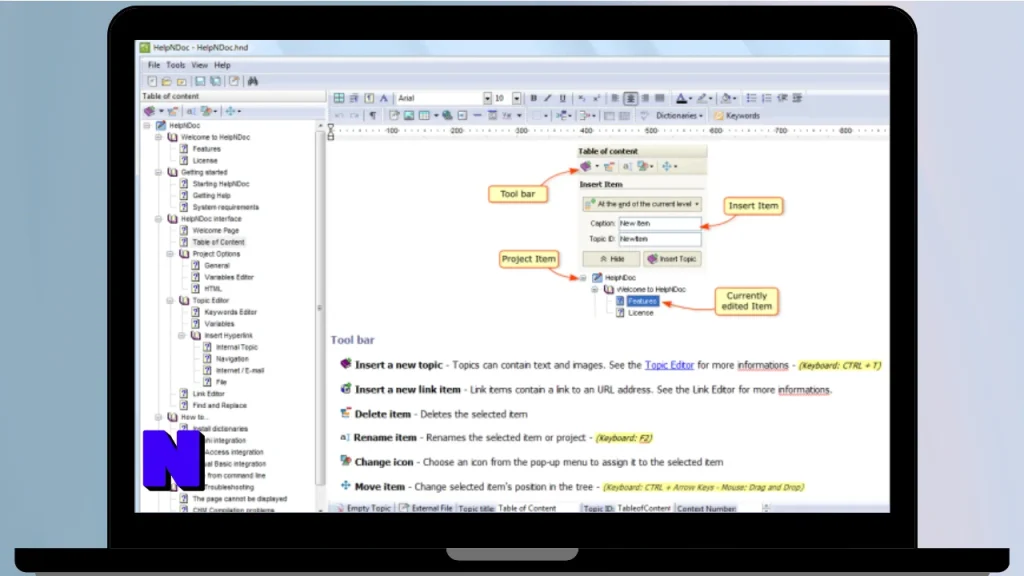Click the grid icon left of font box
The width and height of the screenshot is (1024, 576).
click(339, 98)
